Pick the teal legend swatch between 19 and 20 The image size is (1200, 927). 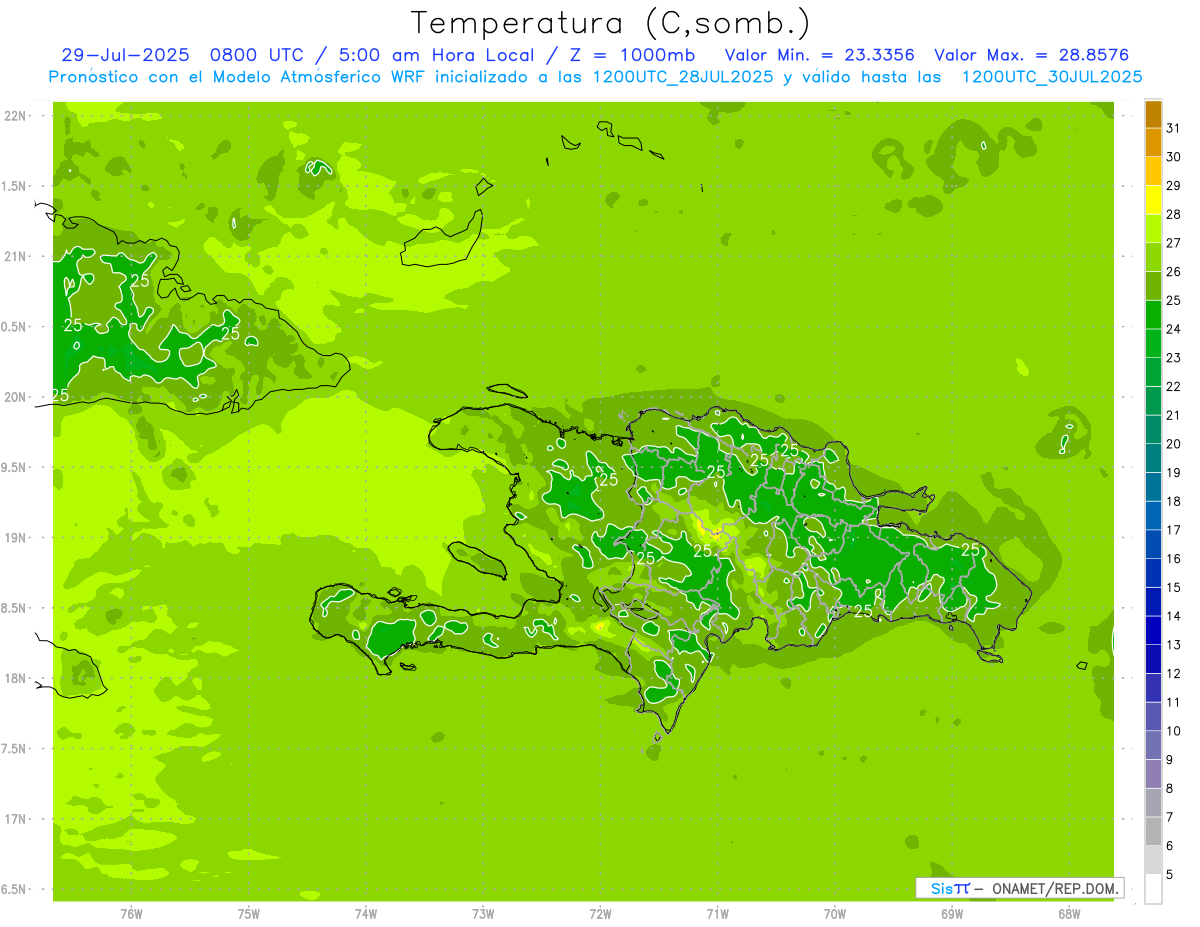[x=1153, y=459]
